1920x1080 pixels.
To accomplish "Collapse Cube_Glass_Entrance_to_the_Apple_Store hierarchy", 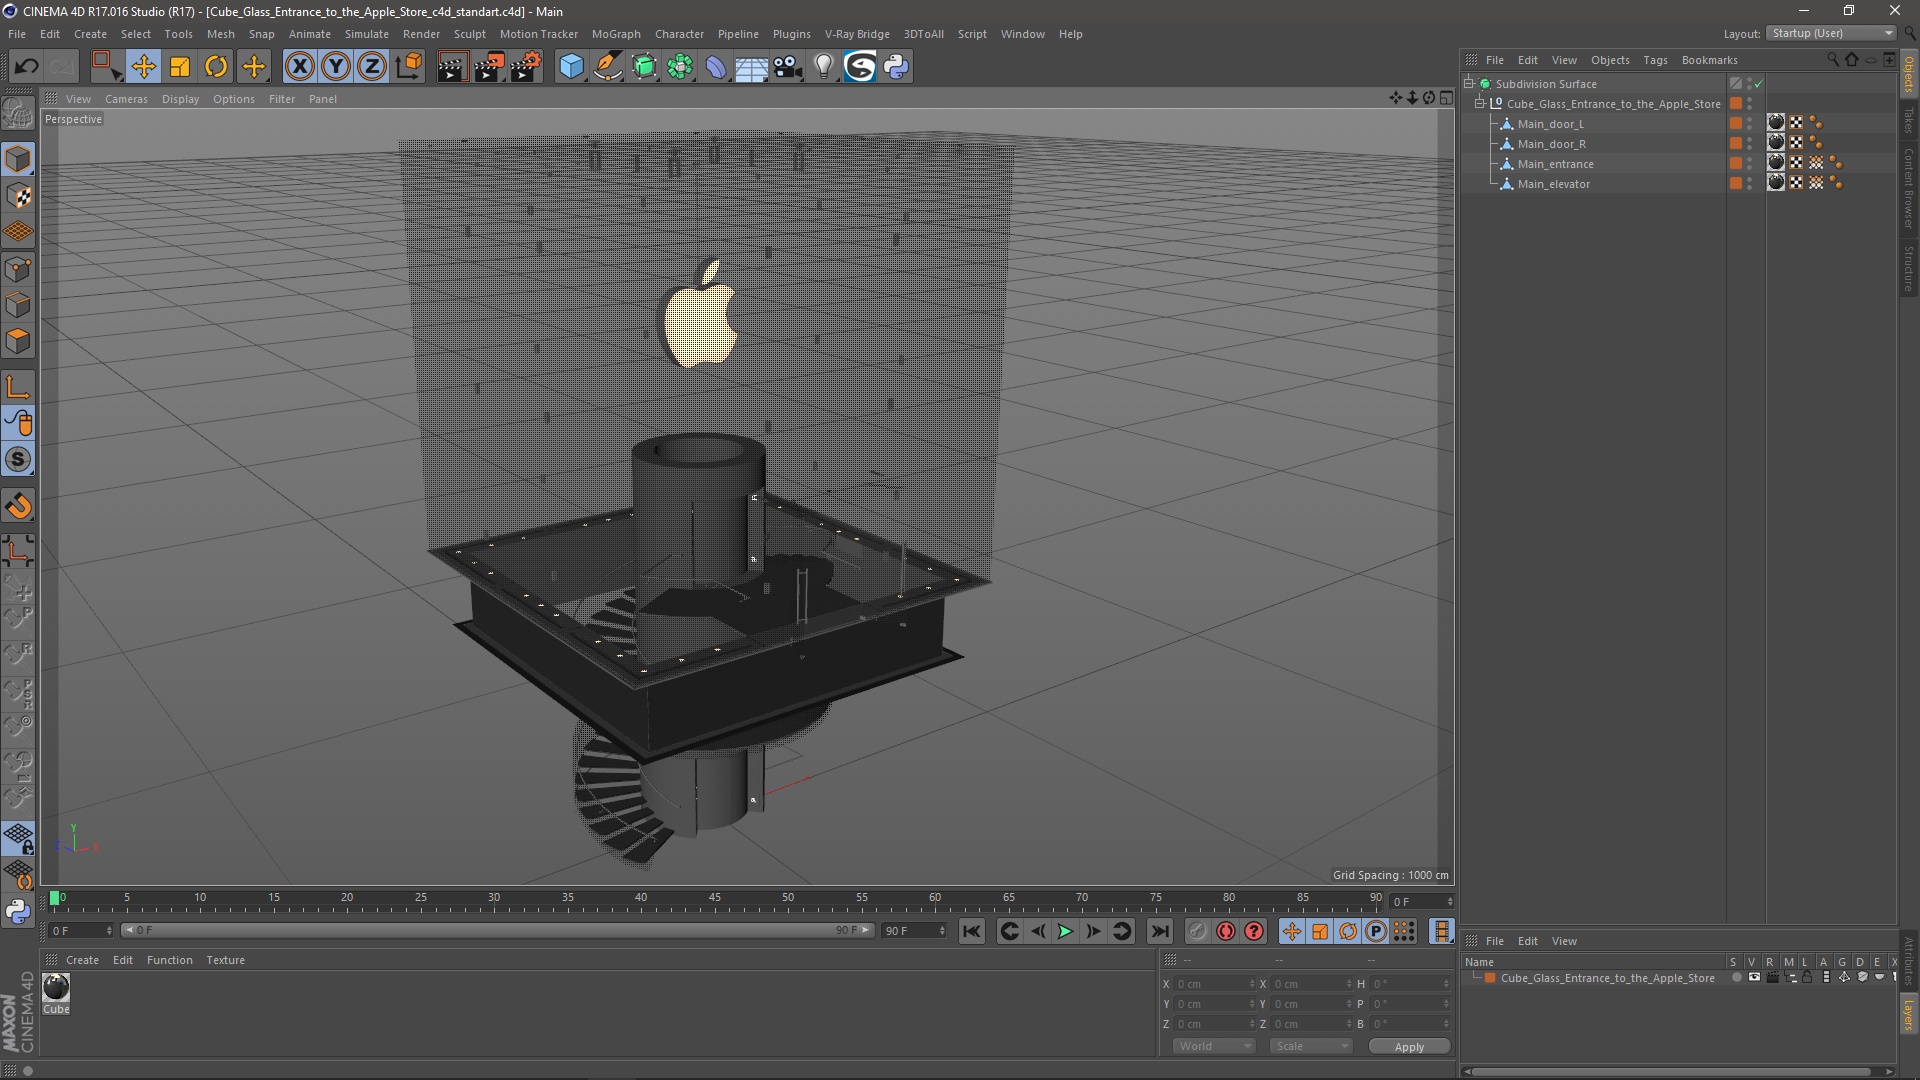I will [1480, 103].
